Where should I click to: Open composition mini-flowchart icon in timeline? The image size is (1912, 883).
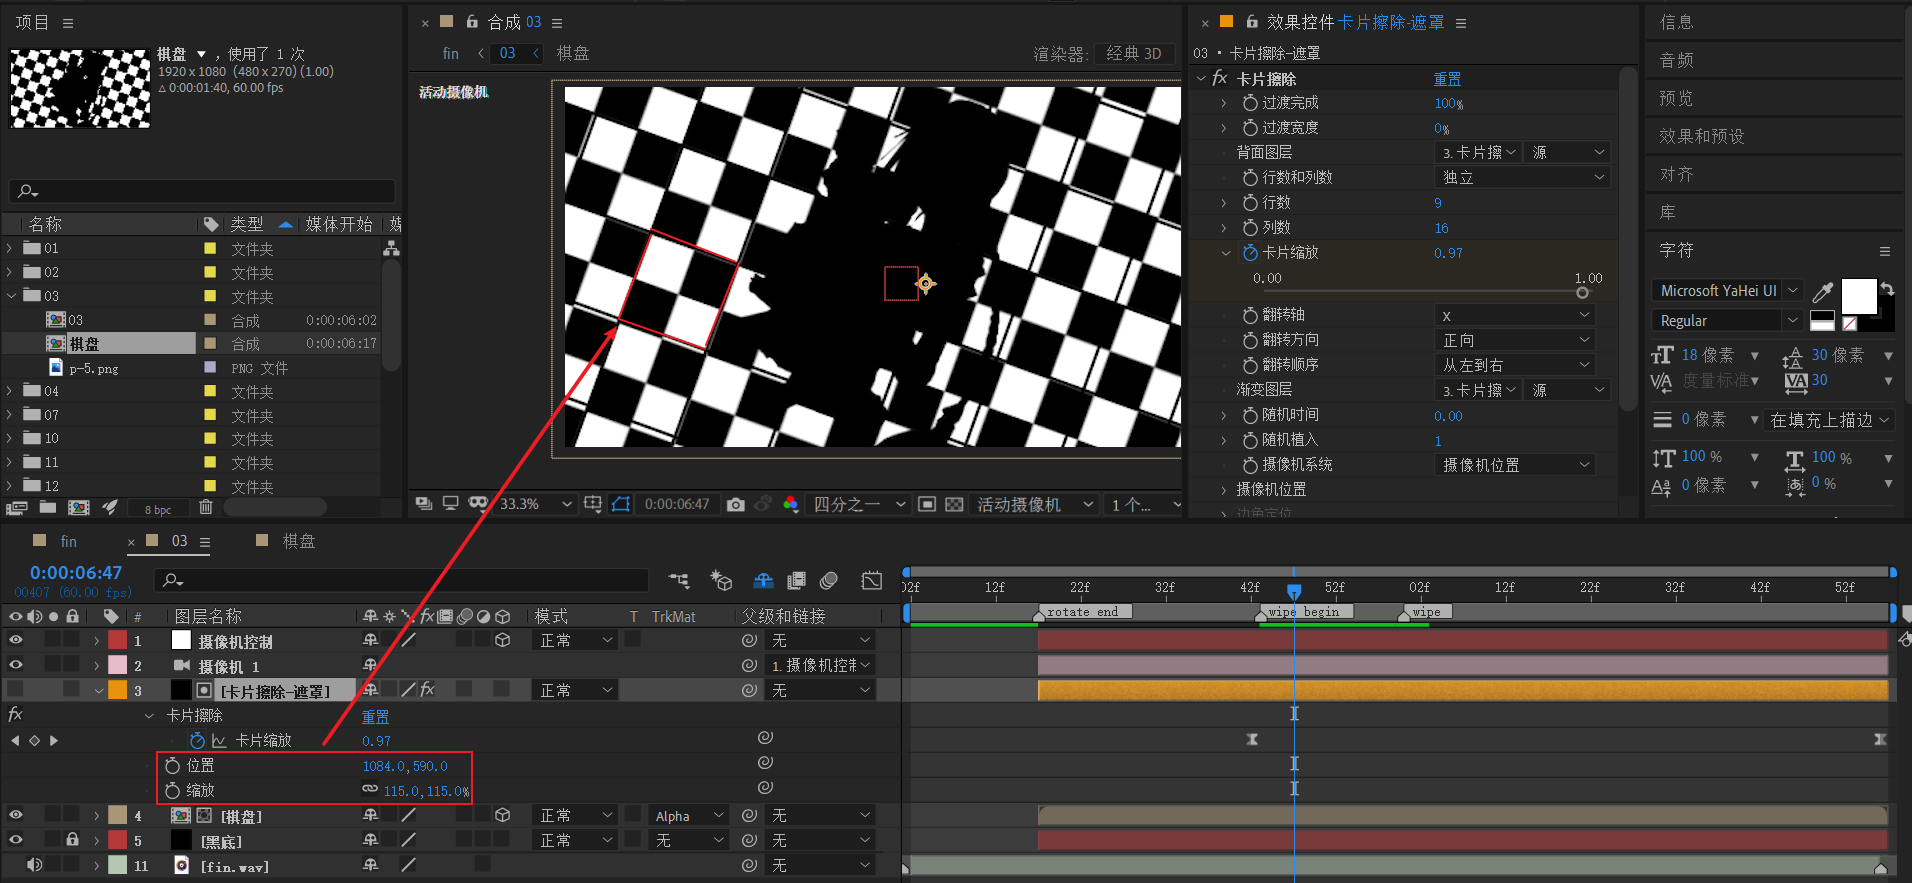coord(679,580)
